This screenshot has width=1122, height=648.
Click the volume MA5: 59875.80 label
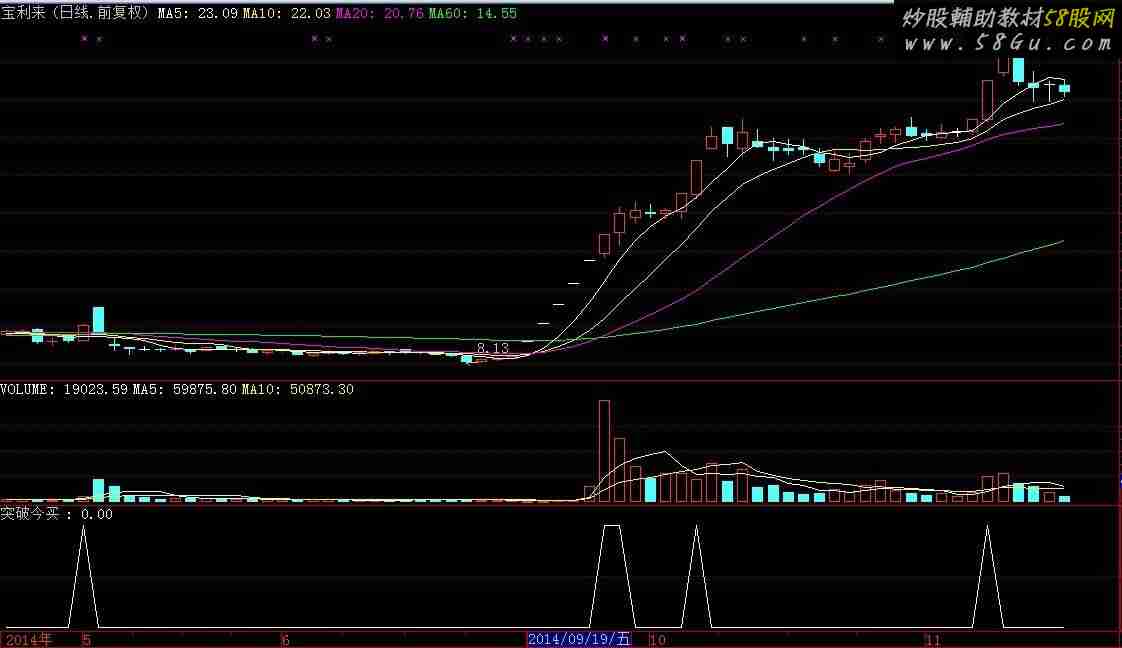185,389
